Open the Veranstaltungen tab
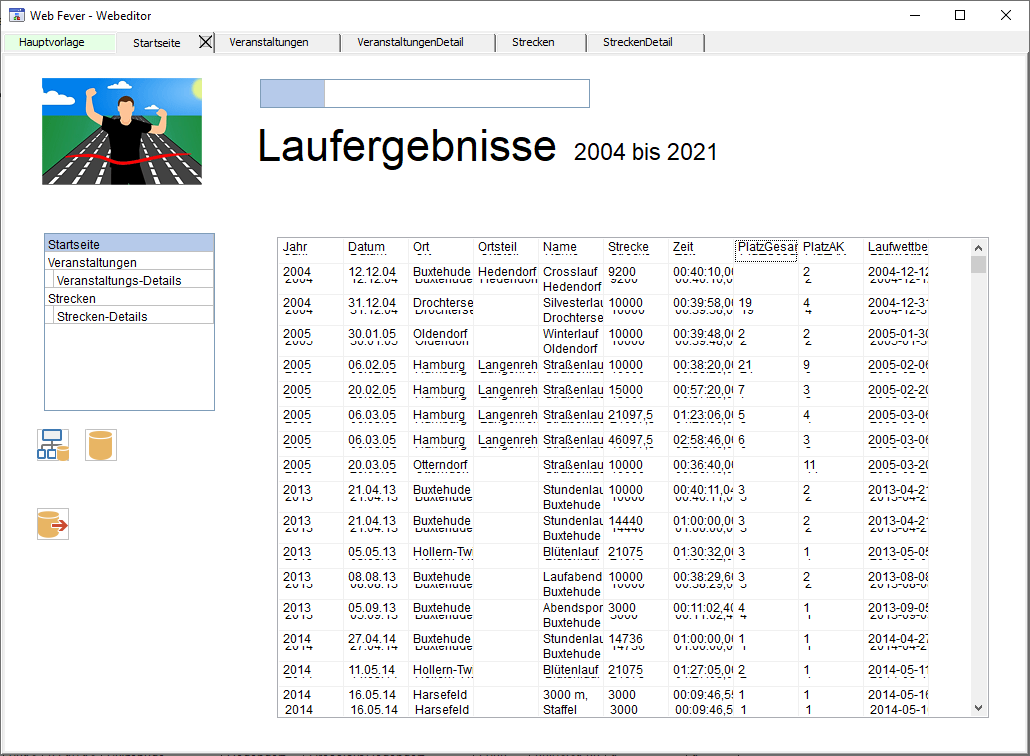This screenshot has height=756, width=1030. (x=269, y=42)
